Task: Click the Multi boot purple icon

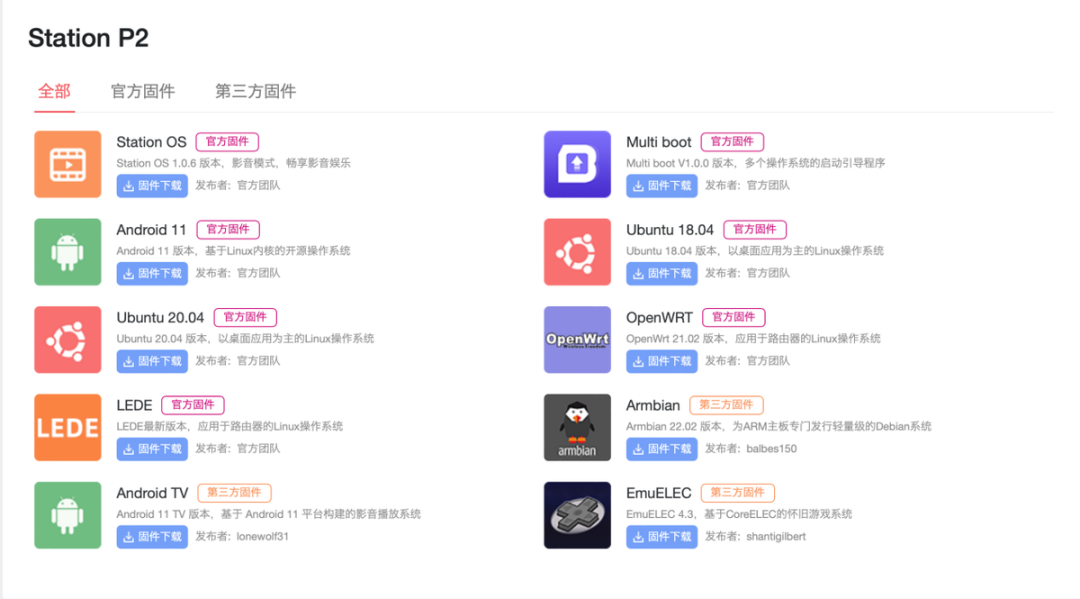Action: click(x=577, y=163)
